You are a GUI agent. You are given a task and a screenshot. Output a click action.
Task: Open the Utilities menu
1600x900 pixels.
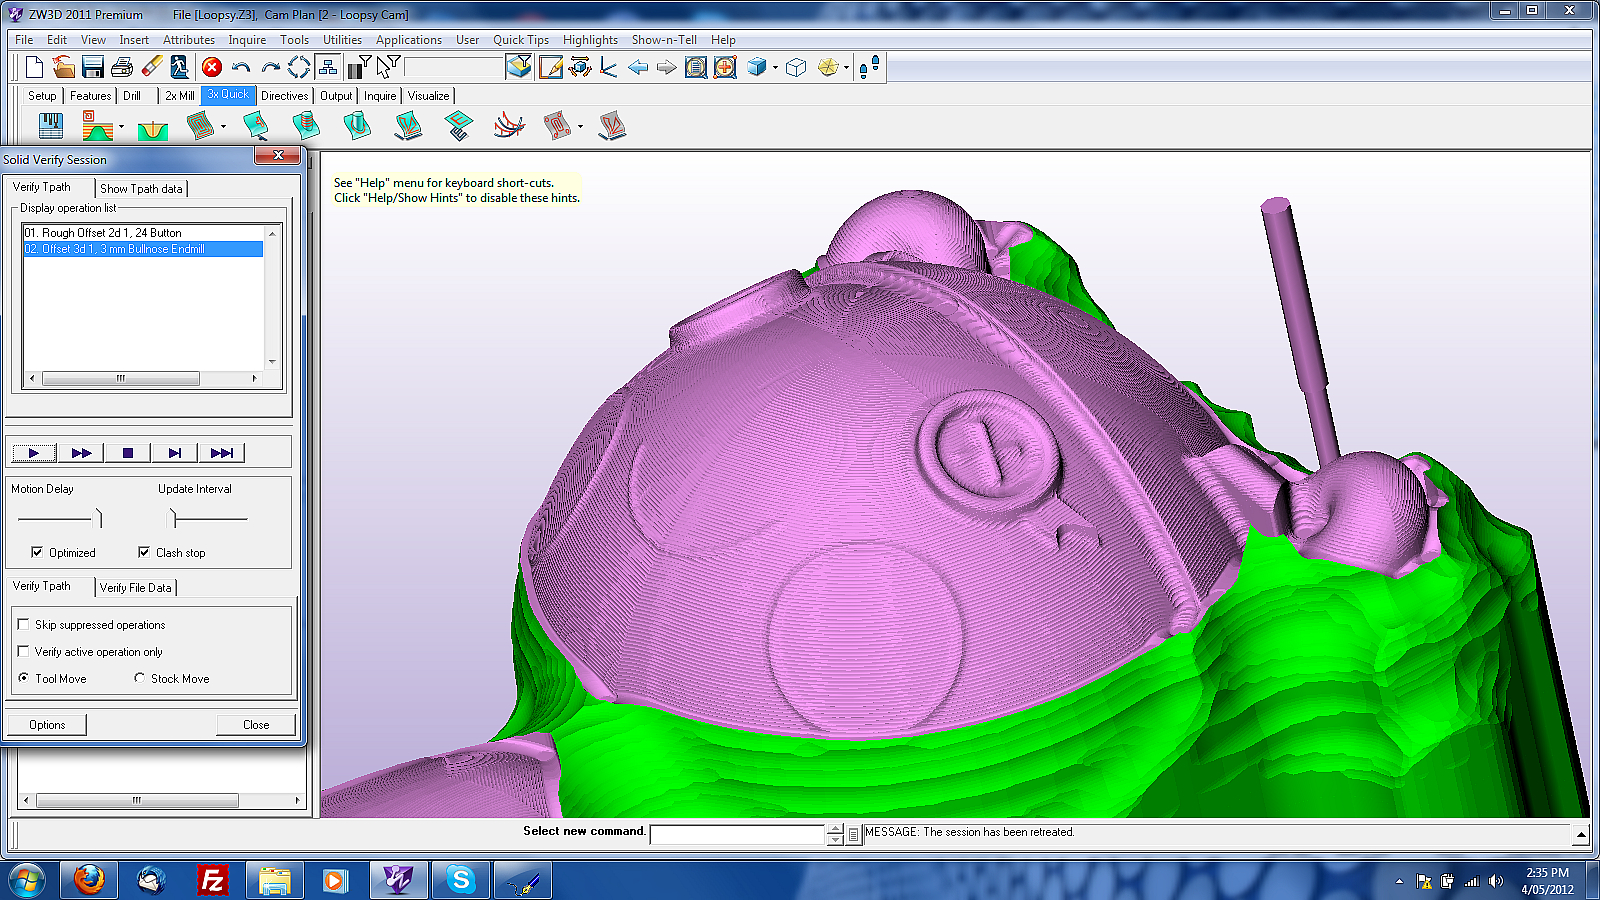coord(342,40)
